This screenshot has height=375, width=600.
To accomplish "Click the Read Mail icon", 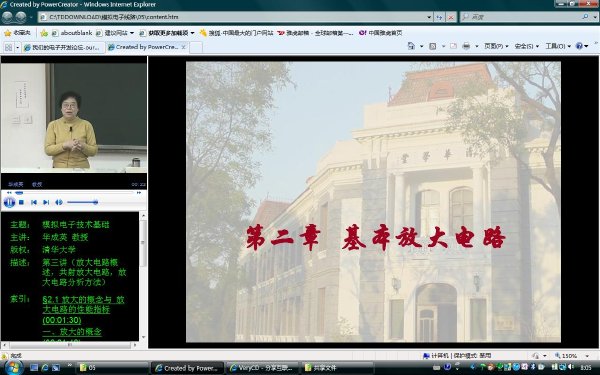I will click(453, 46).
